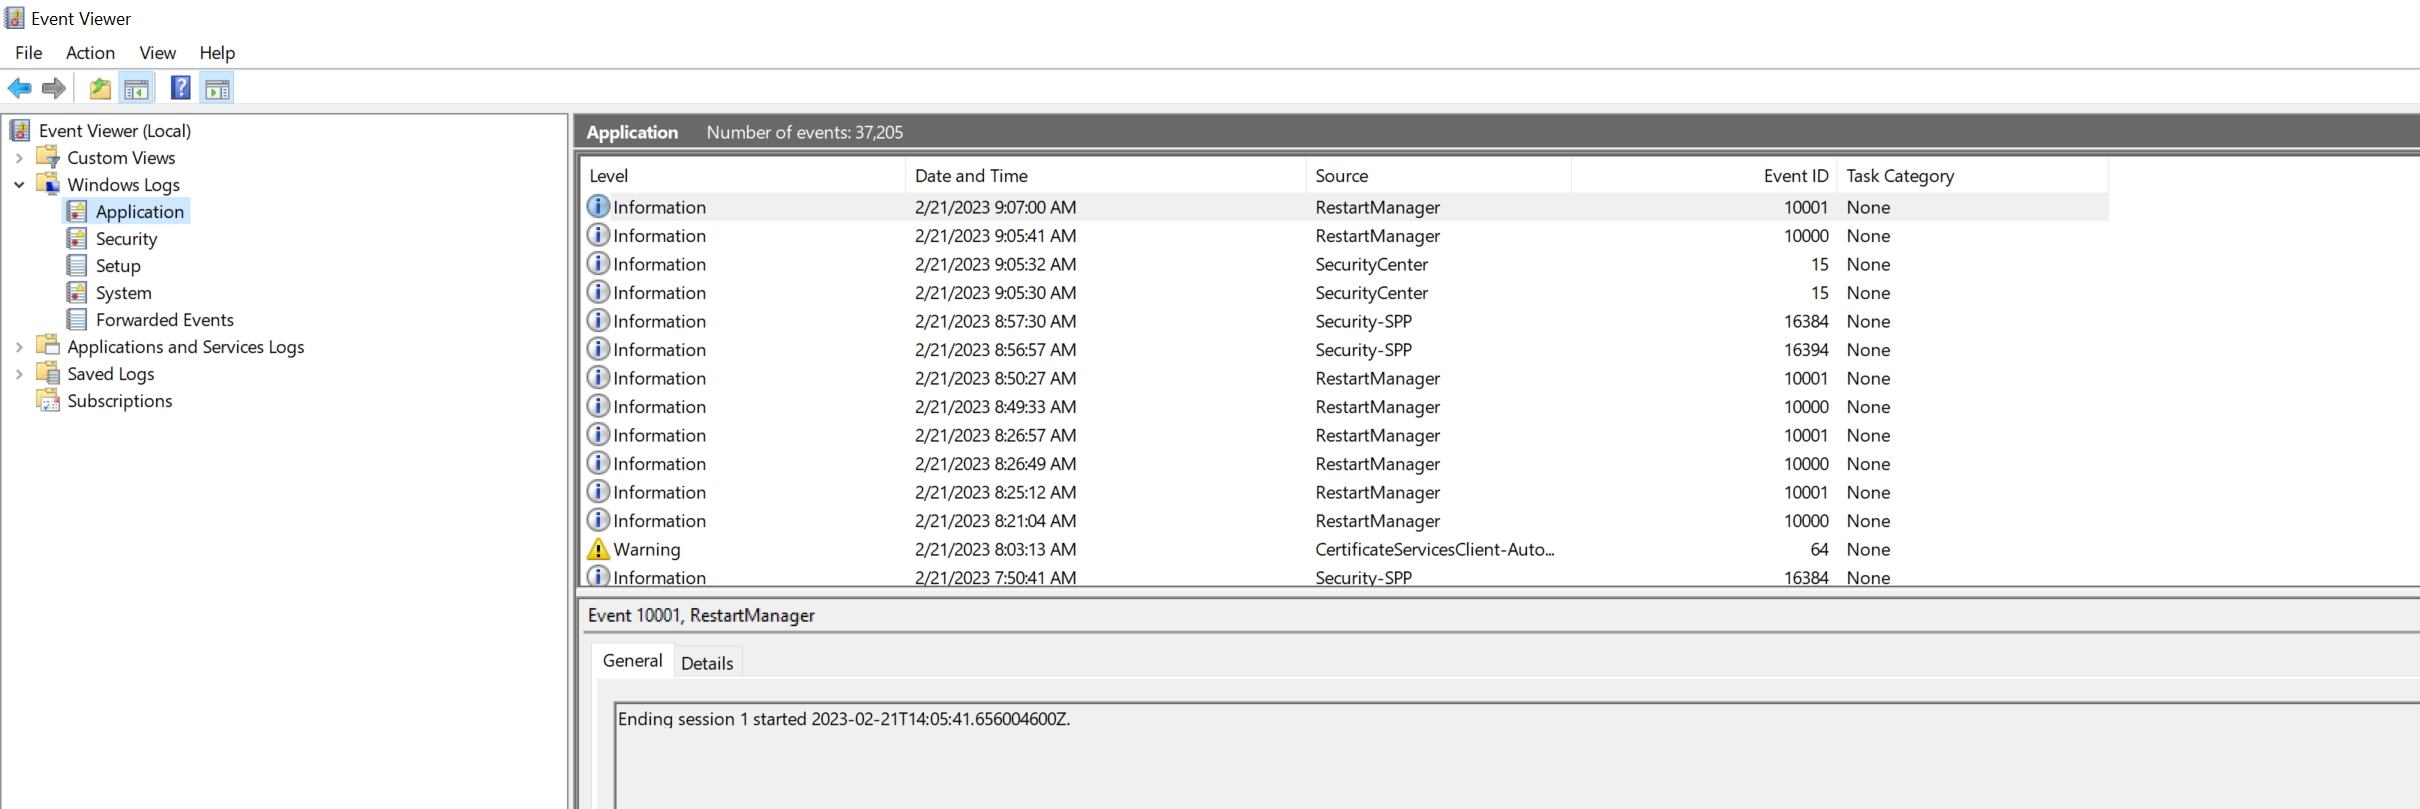Click the Up one level folder icon
Image resolution: width=2420 pixels, height=809 pixels.
pyautogui.click(x=100, y=88)
